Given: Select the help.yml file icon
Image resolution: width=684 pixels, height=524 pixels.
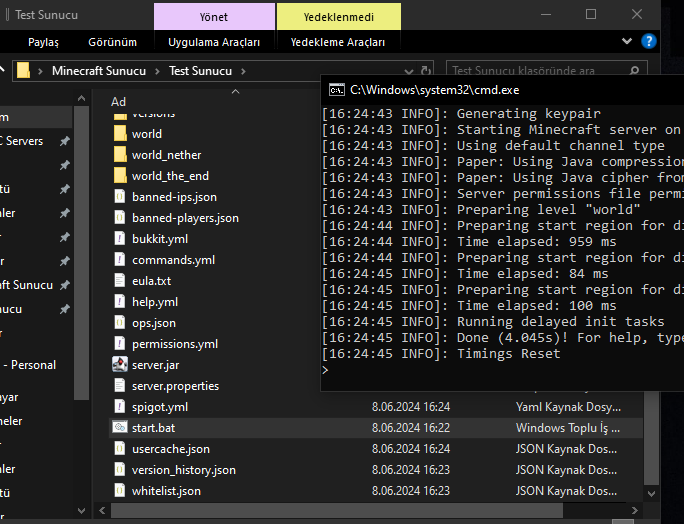Looking at the screenshot, I should [120, 301].
